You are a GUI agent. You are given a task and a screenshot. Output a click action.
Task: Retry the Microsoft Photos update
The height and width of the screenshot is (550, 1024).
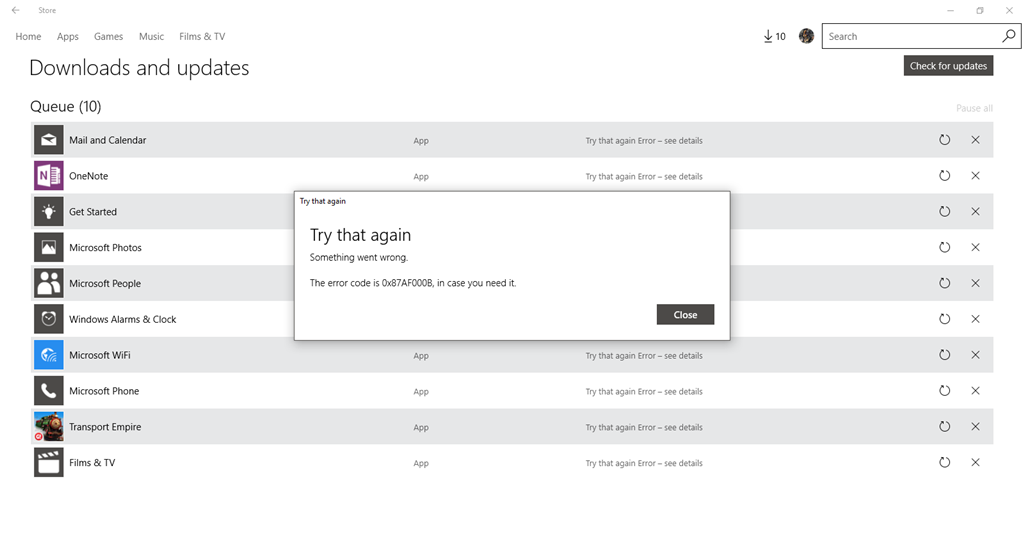(x=944, y=248)
